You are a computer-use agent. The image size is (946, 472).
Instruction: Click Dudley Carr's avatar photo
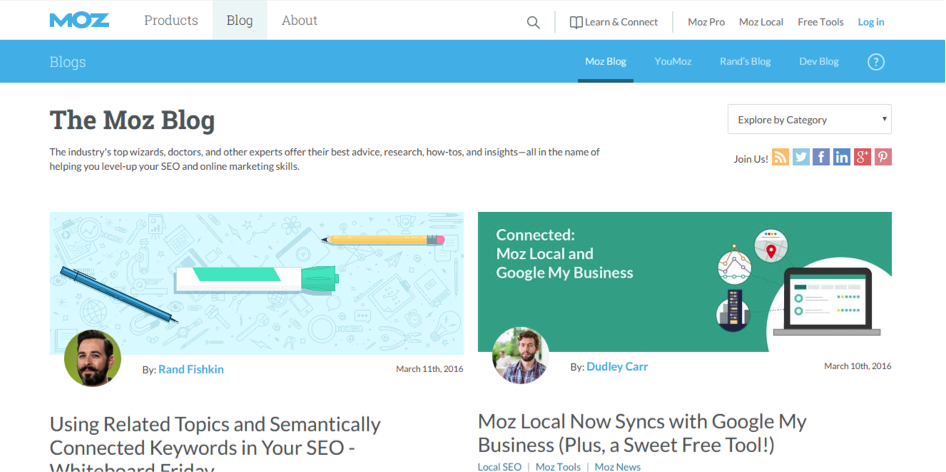pyautogui.click(x=521, y=356)
